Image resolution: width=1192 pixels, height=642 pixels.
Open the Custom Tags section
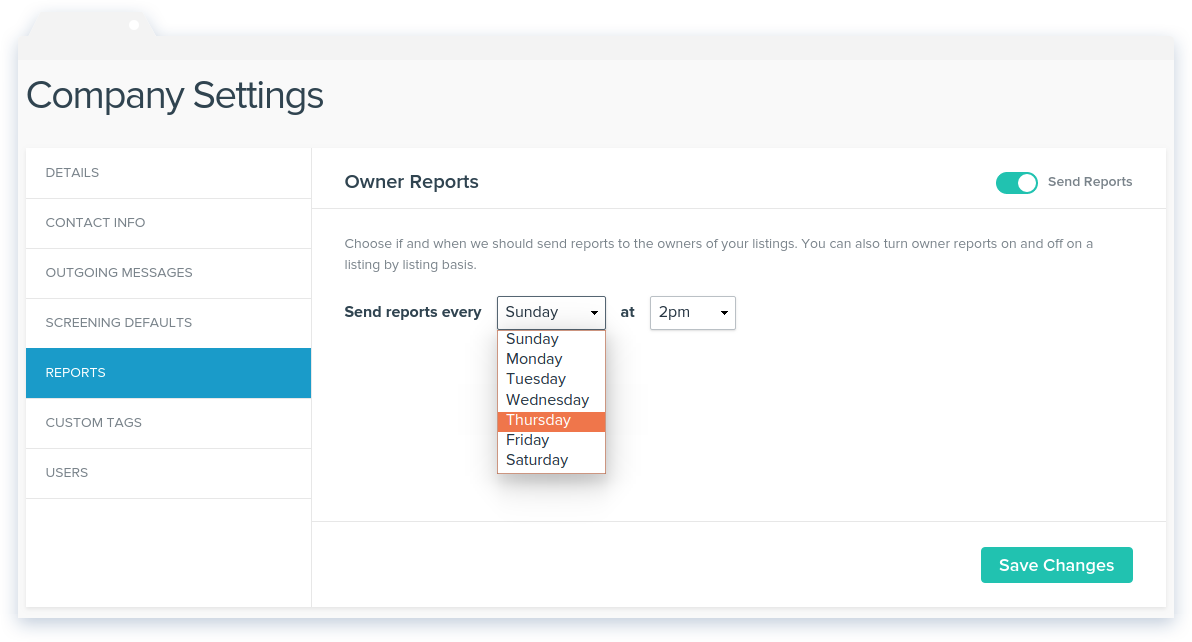tap(169, 423)
